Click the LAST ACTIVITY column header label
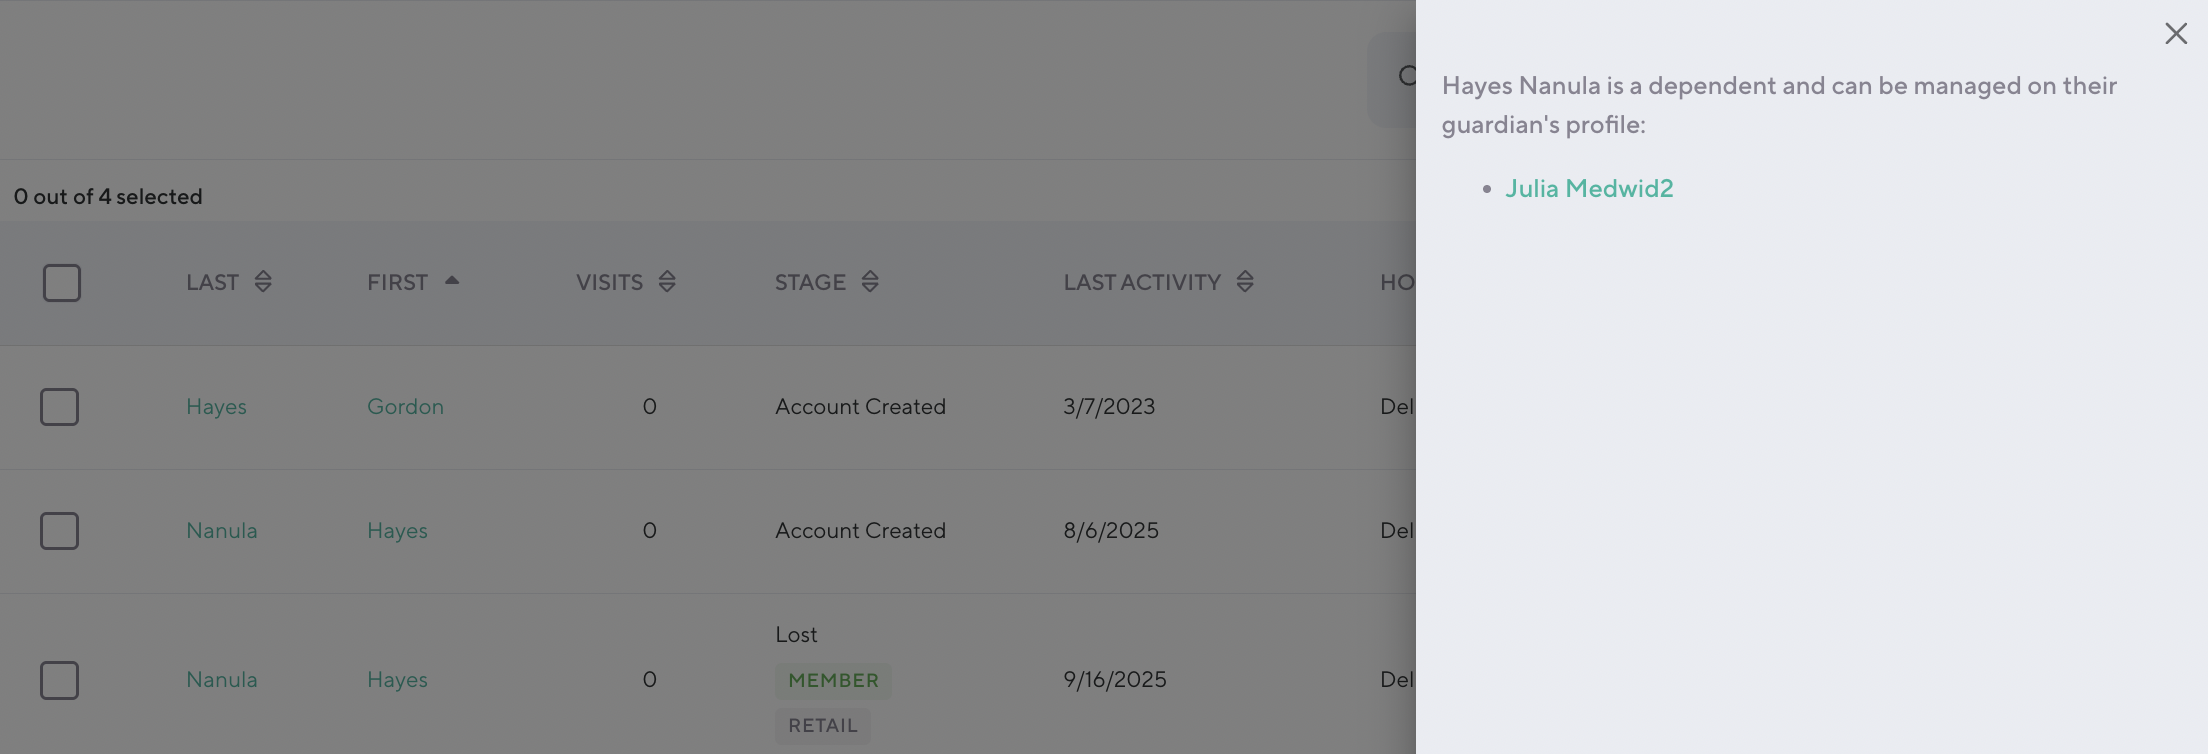 point(1142,283)
